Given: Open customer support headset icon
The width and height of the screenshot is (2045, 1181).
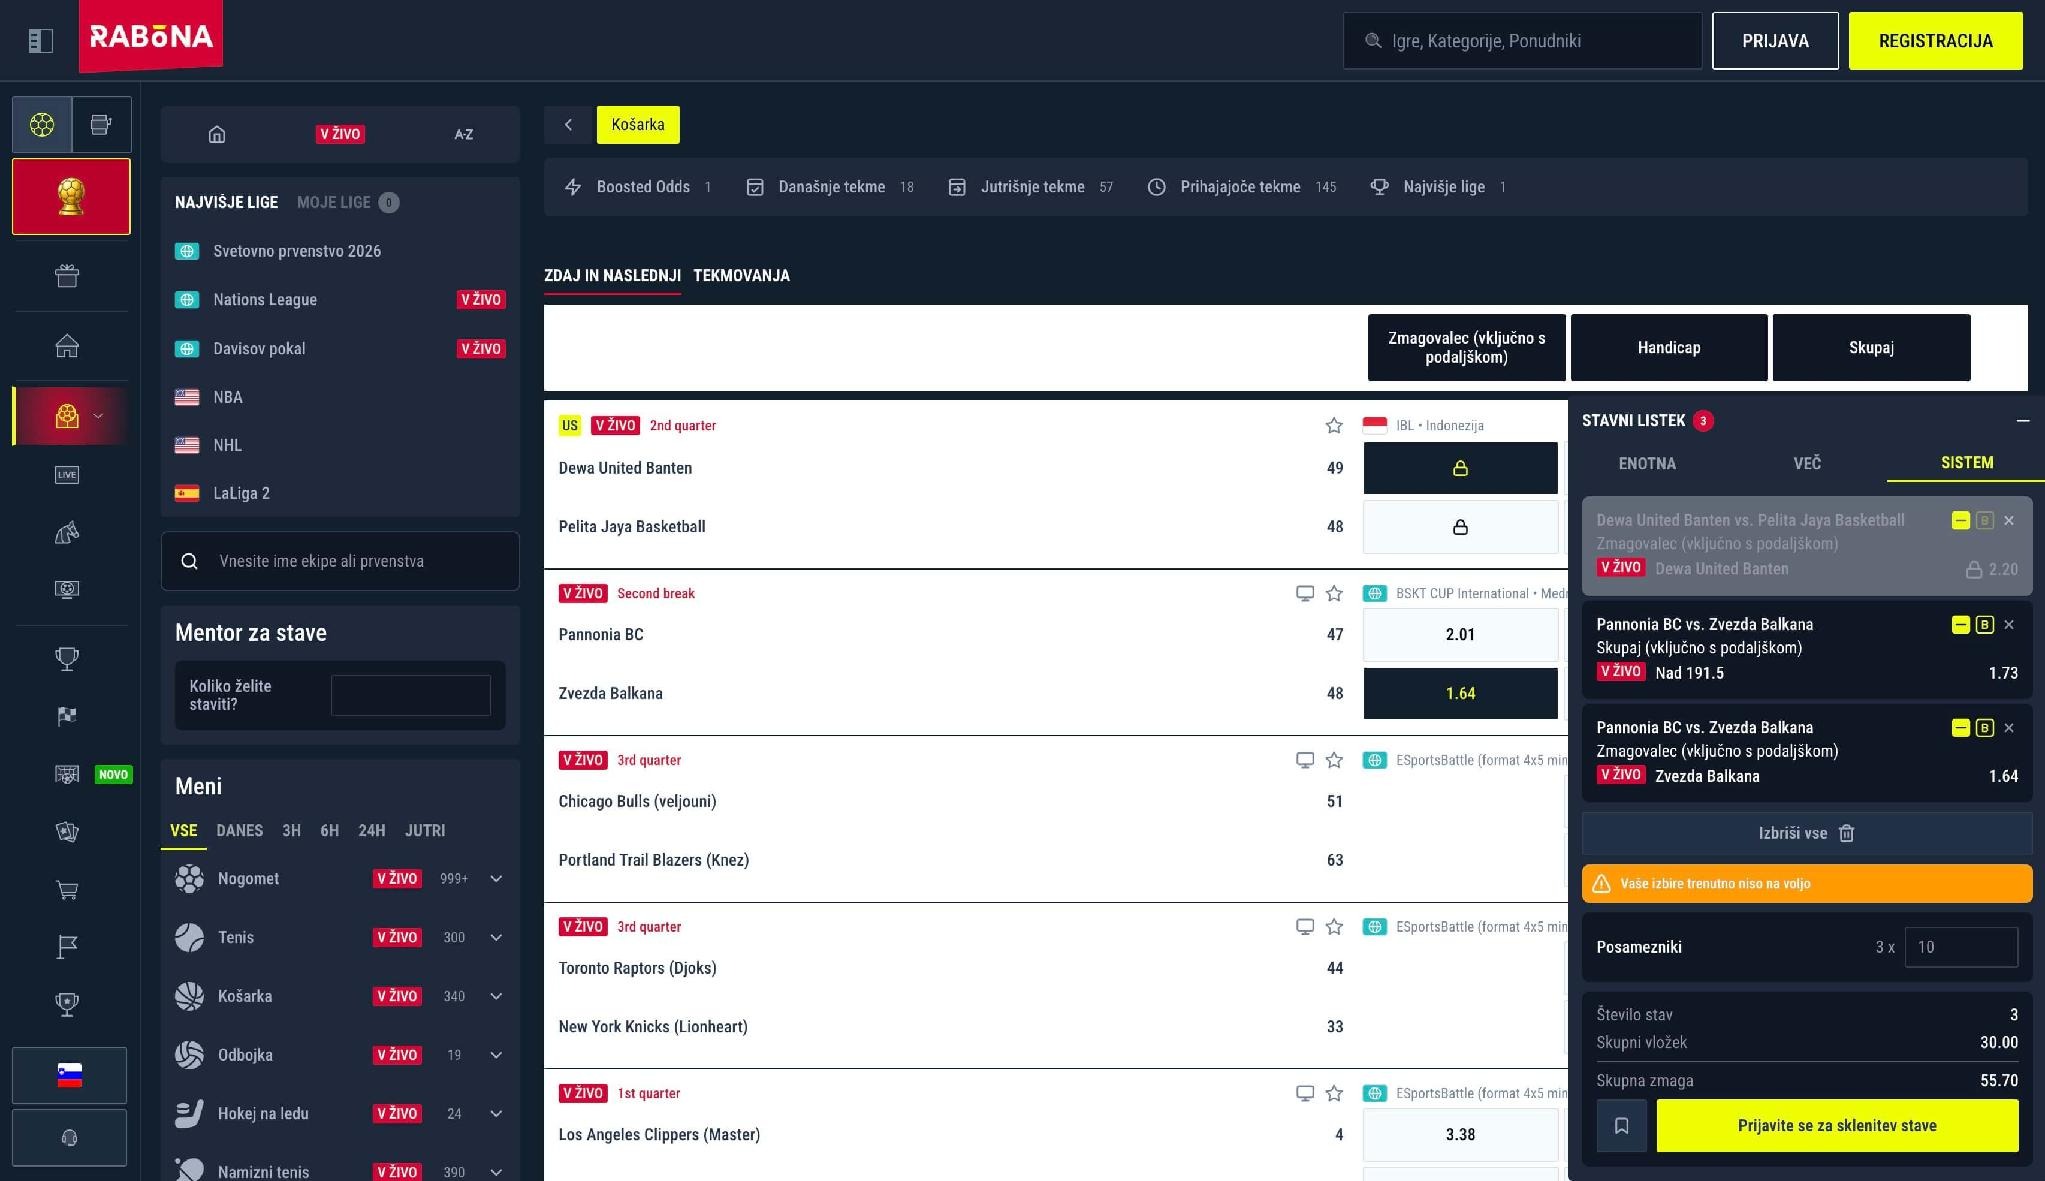Looking at the screenshot, I should point(69,1138).
